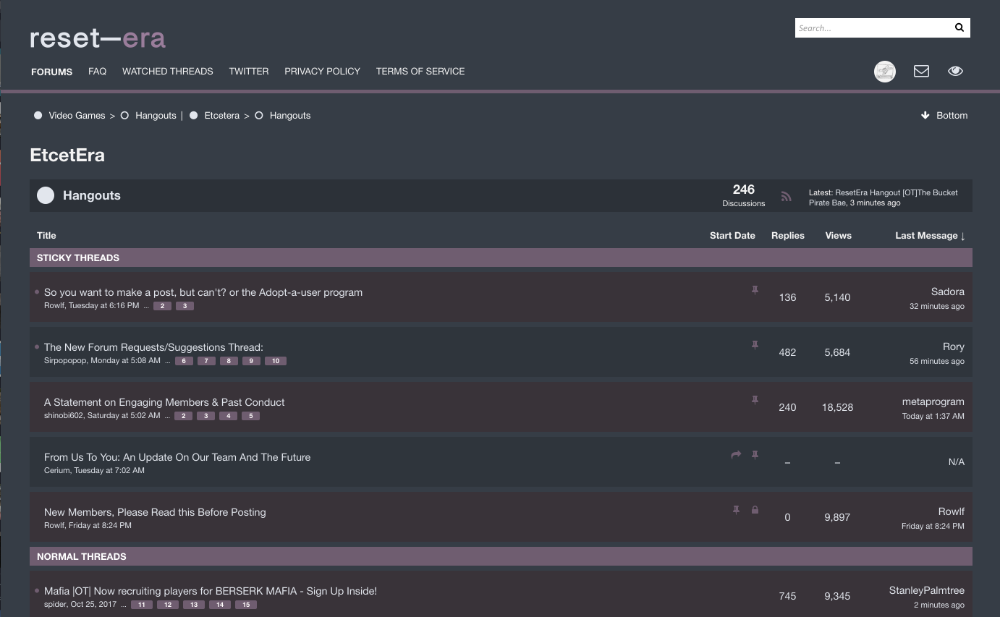Click the search magnifier icon
1000x617 pixels.
(x=959, y=27)
